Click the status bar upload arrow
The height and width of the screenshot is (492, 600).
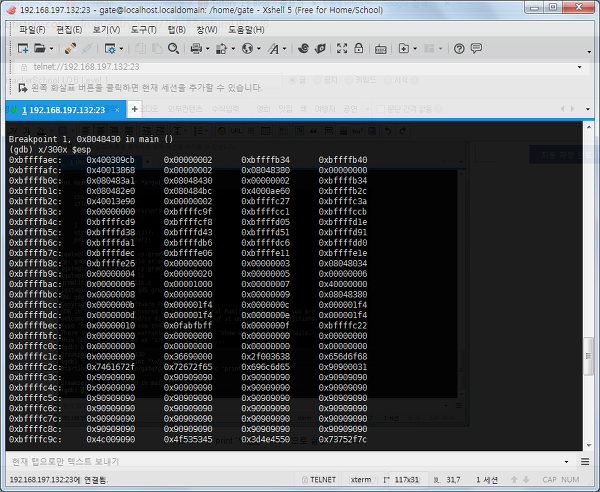click(514, 480)
